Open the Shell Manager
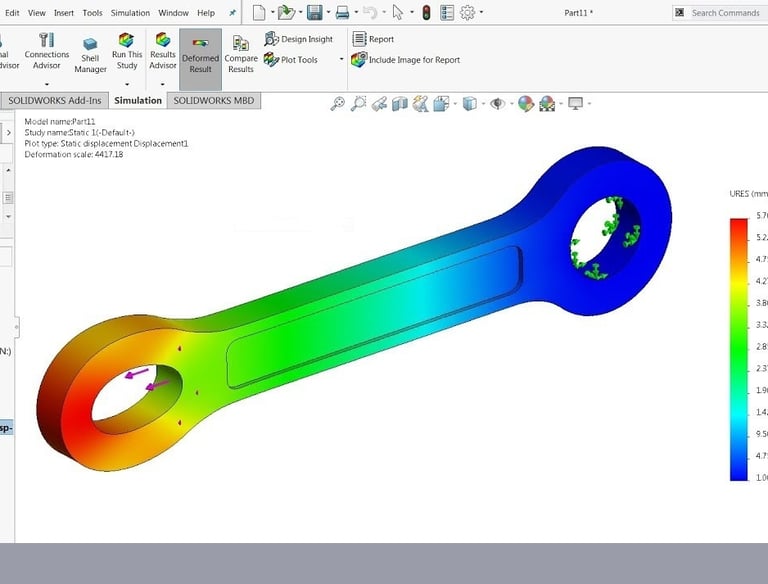 coord(90,55)
